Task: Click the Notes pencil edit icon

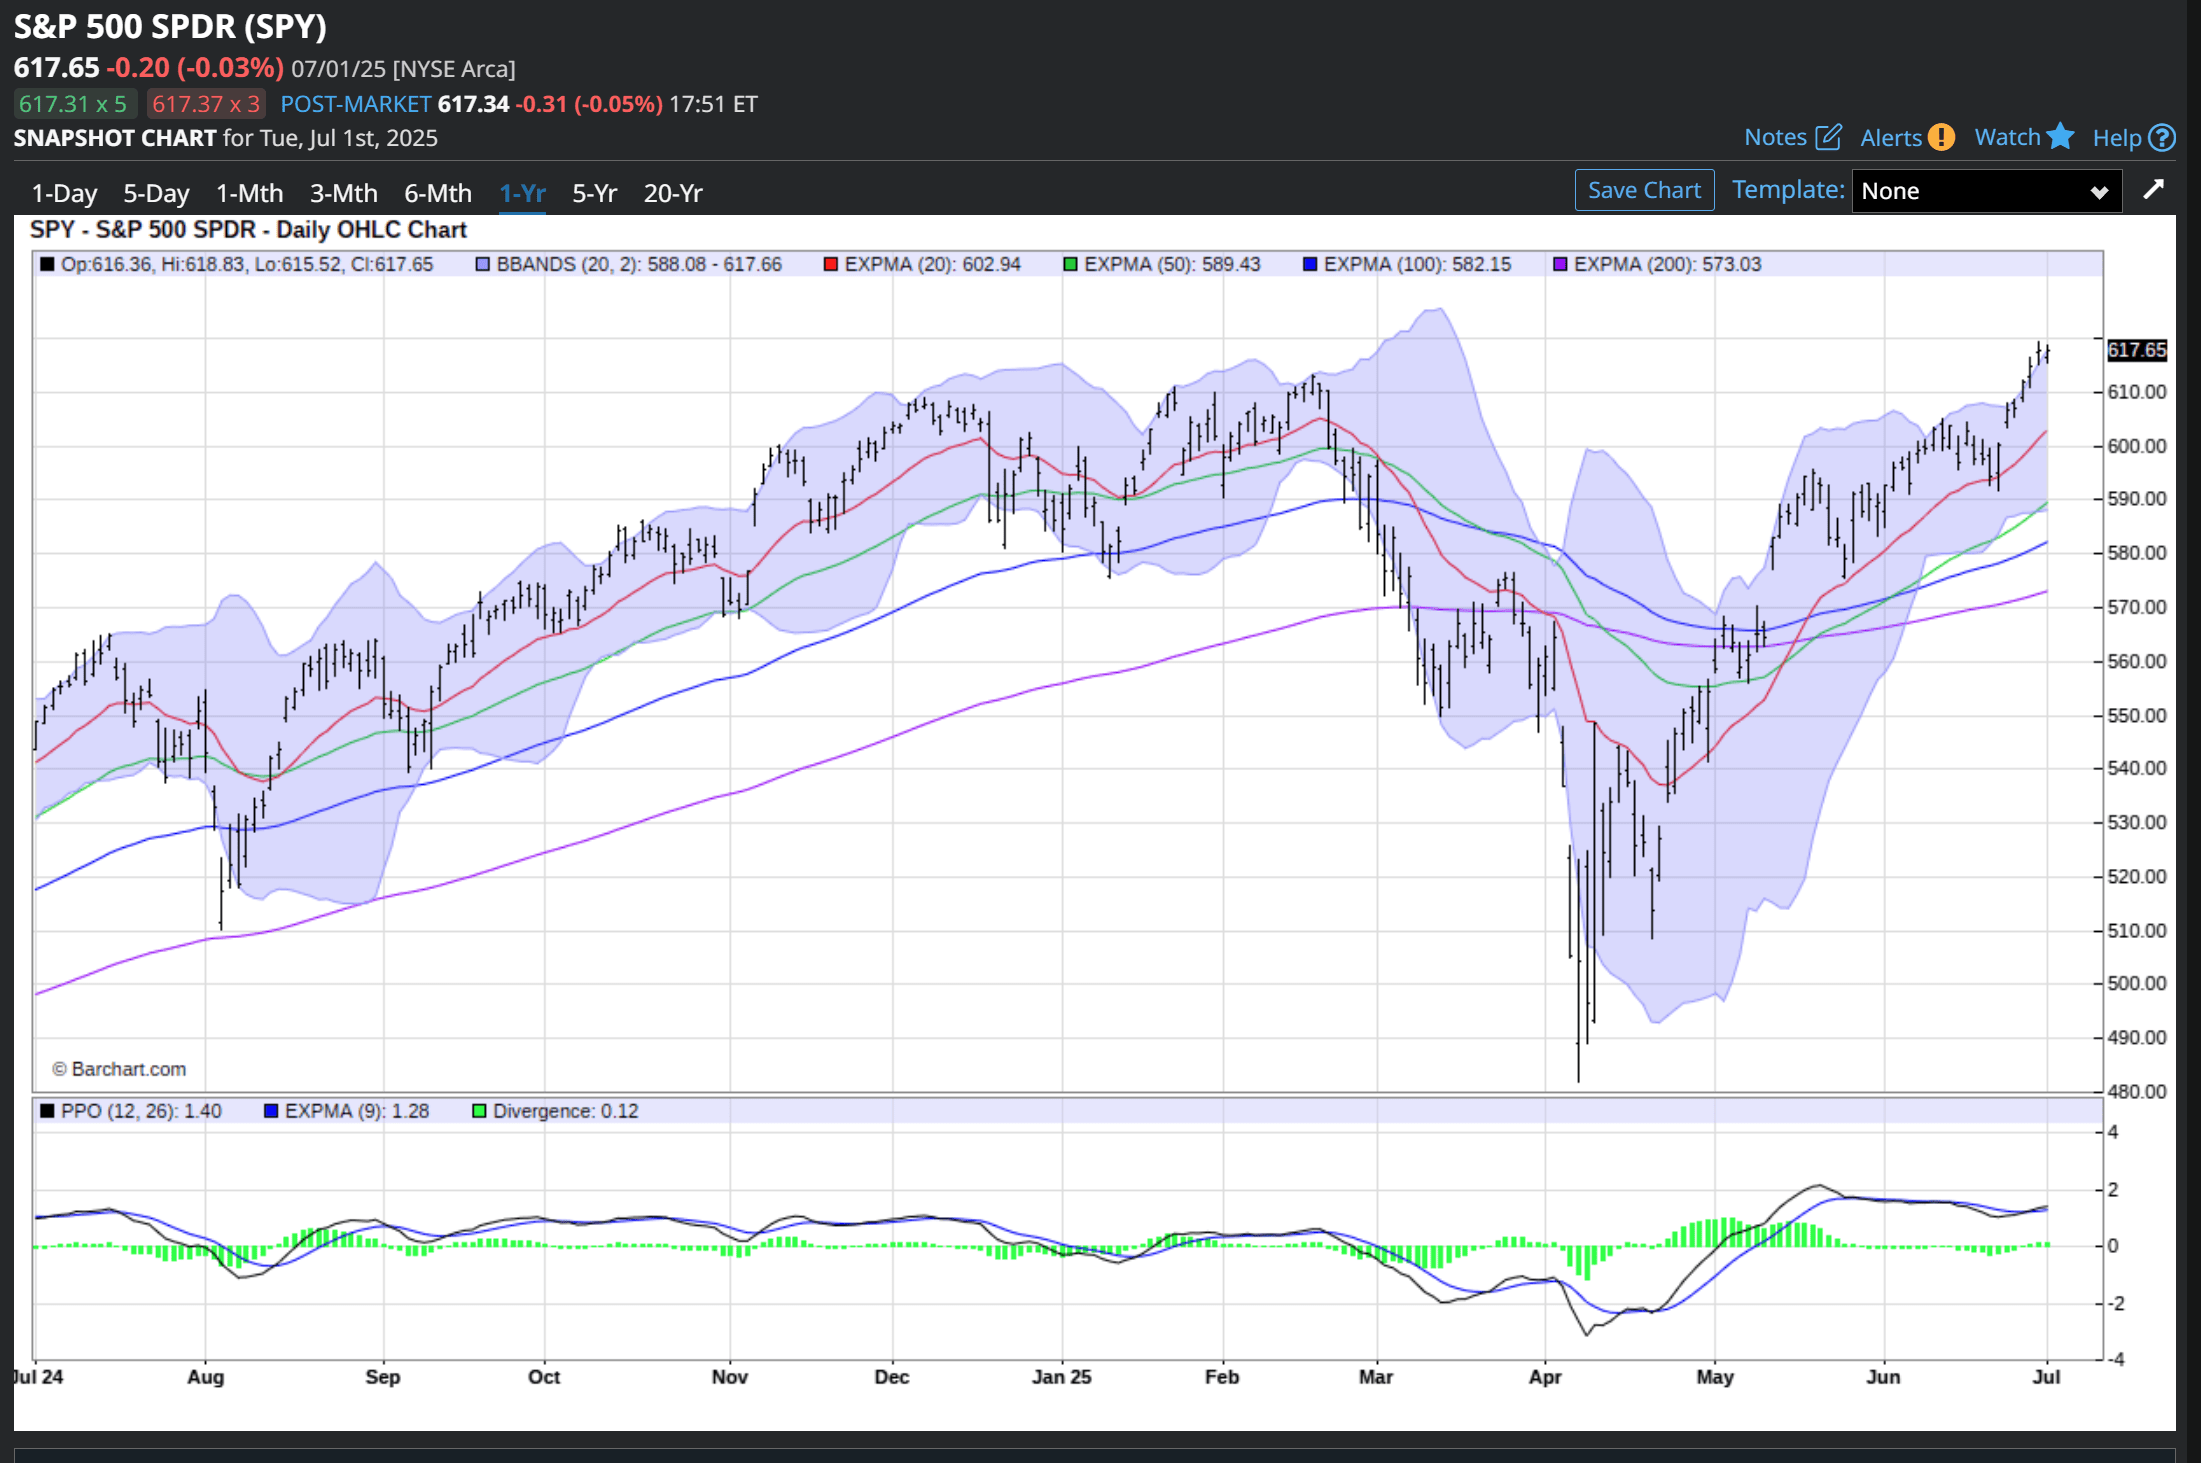Action: coord(1828,137)
